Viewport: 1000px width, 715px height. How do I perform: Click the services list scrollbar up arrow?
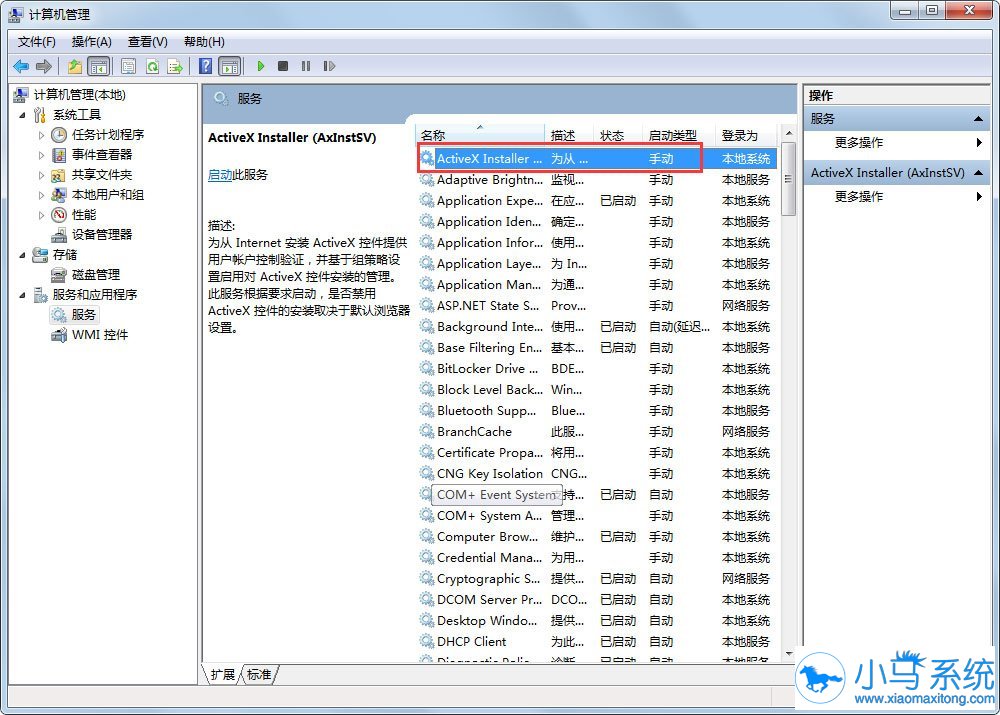pos(789,133)
